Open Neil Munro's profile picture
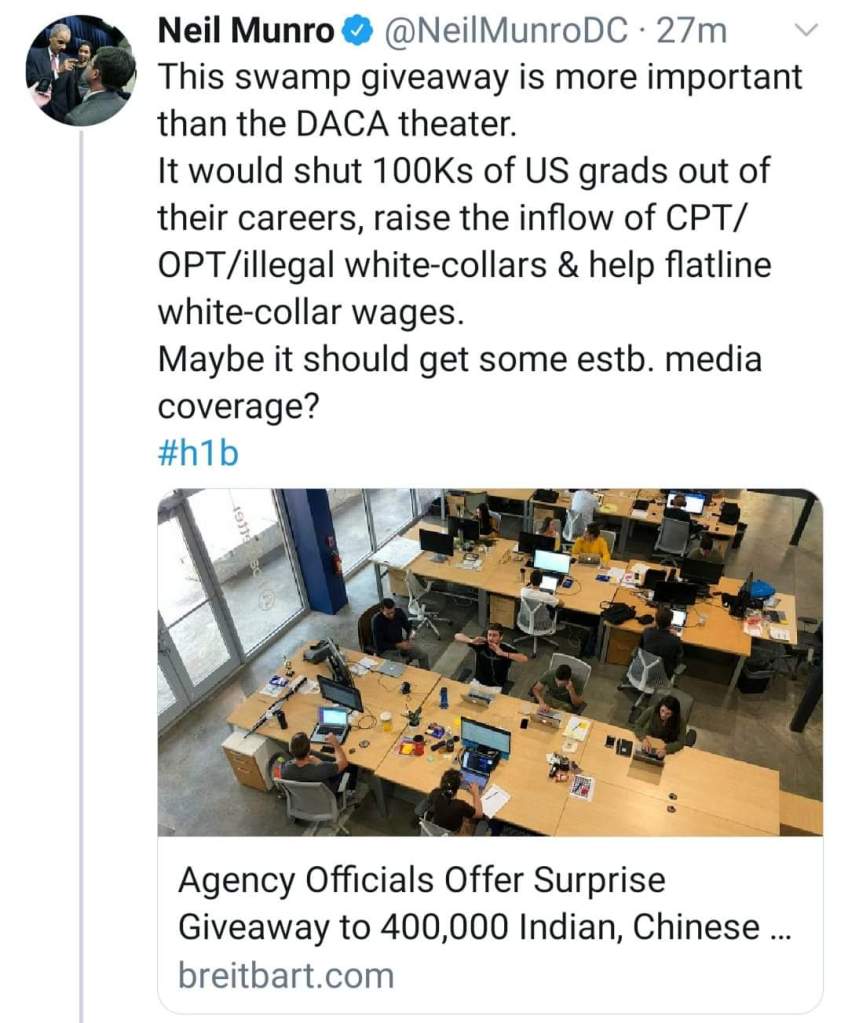Image resolution: width=848 pixels, height=1023 pixels. point(80,70)
